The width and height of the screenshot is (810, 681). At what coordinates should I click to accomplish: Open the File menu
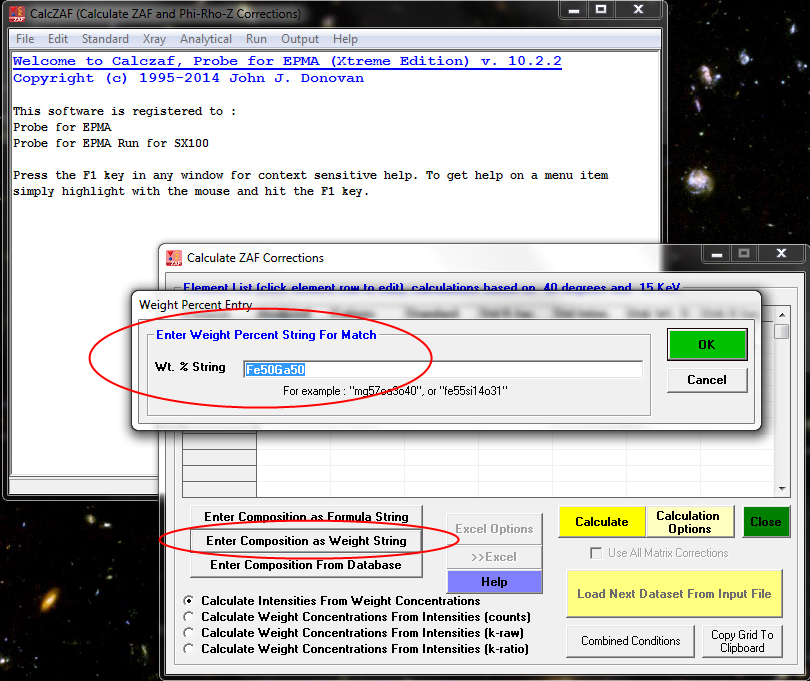pyautogui.click(x=25, y=39)
